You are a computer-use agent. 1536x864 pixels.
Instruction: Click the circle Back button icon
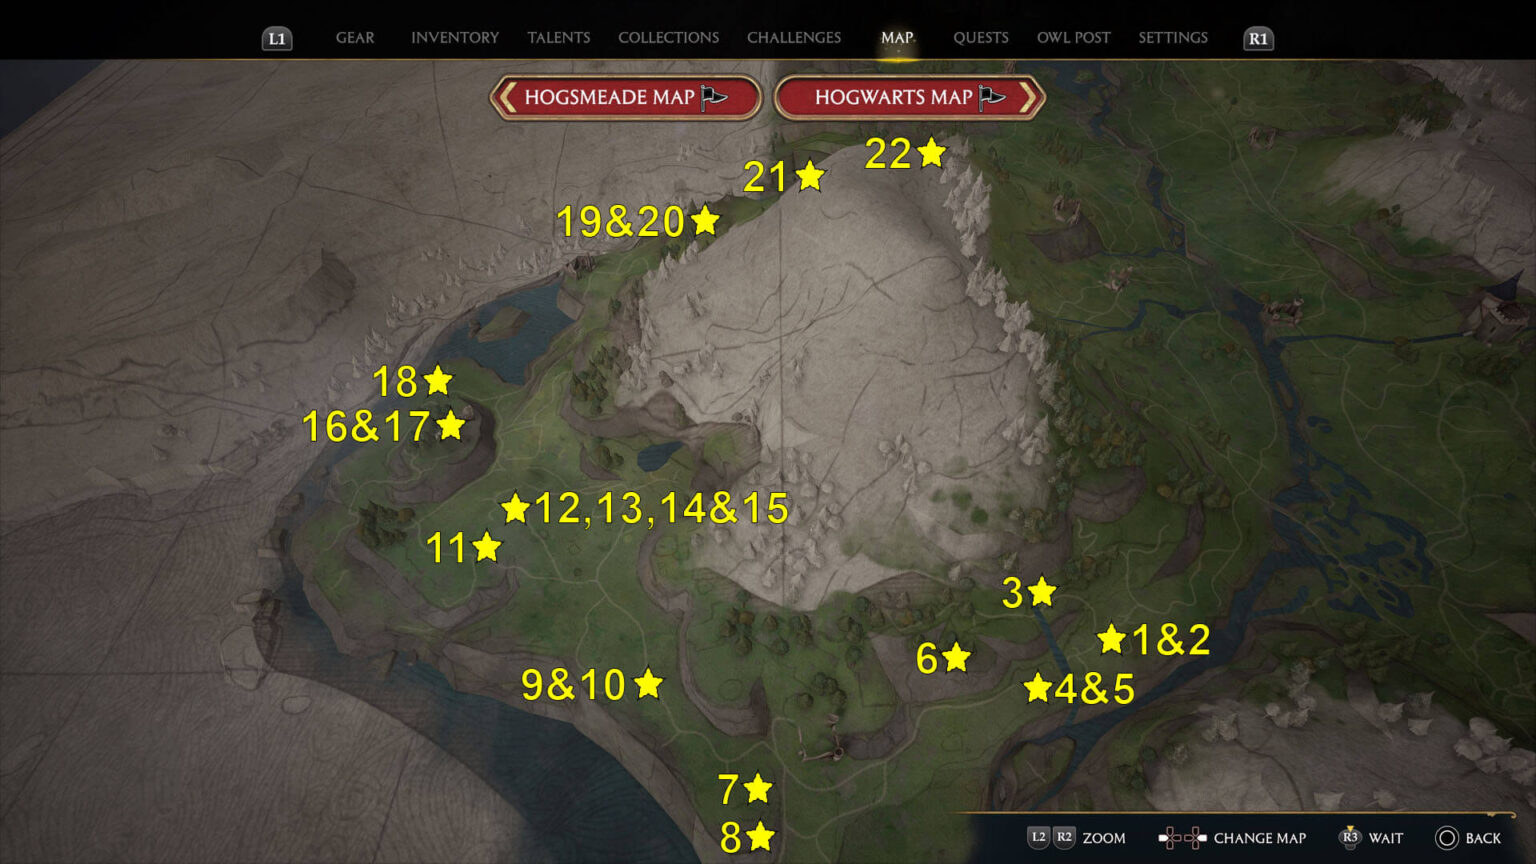[x=1446, y=838]
